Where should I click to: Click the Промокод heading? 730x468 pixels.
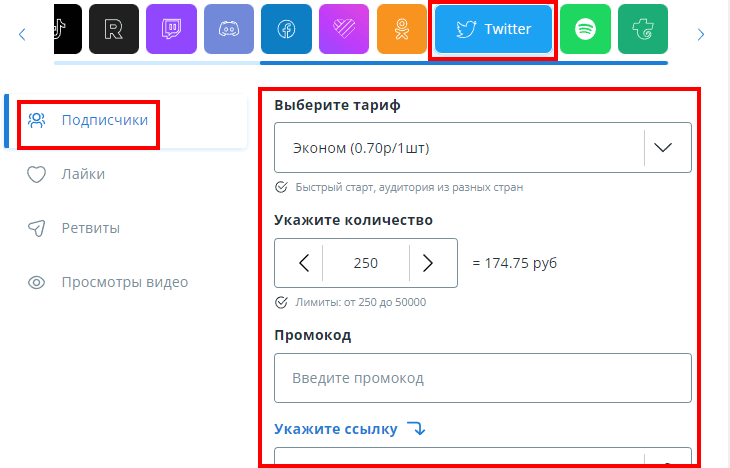pos(312,335)
